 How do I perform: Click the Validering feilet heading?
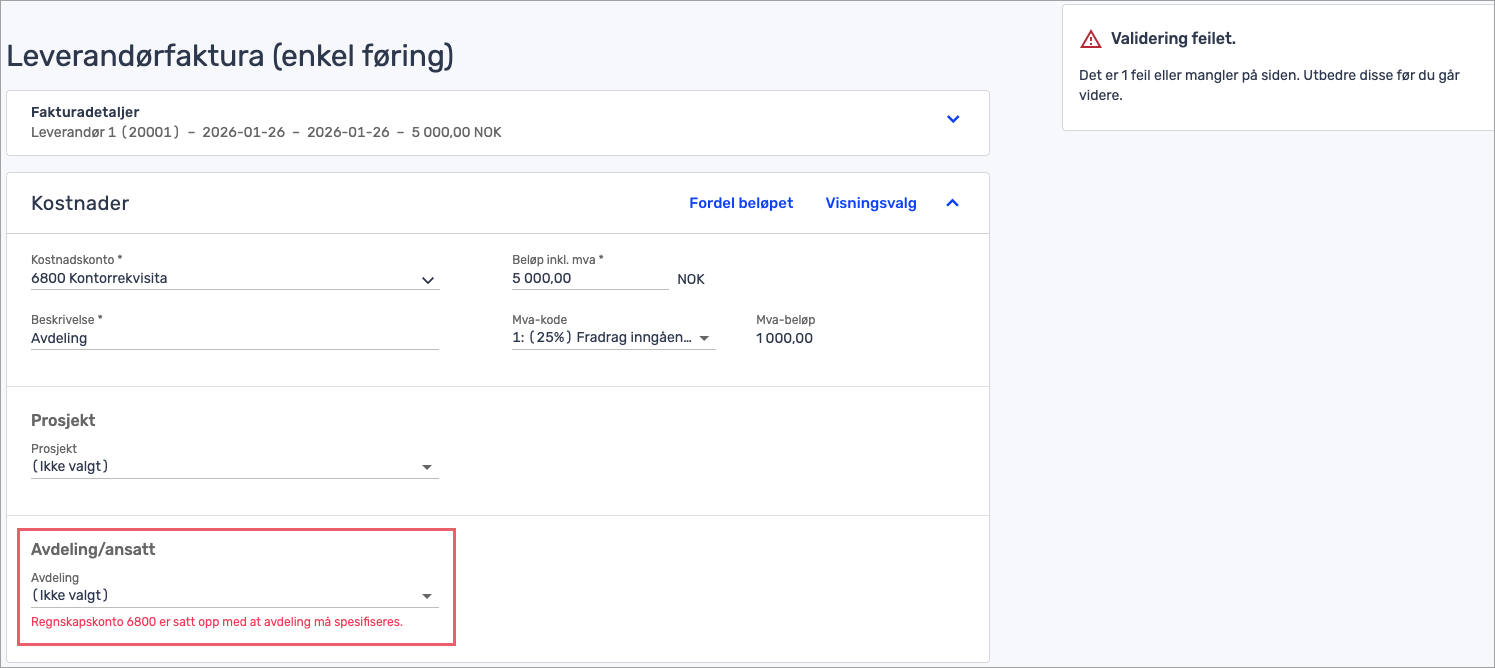coord(1173,39)
